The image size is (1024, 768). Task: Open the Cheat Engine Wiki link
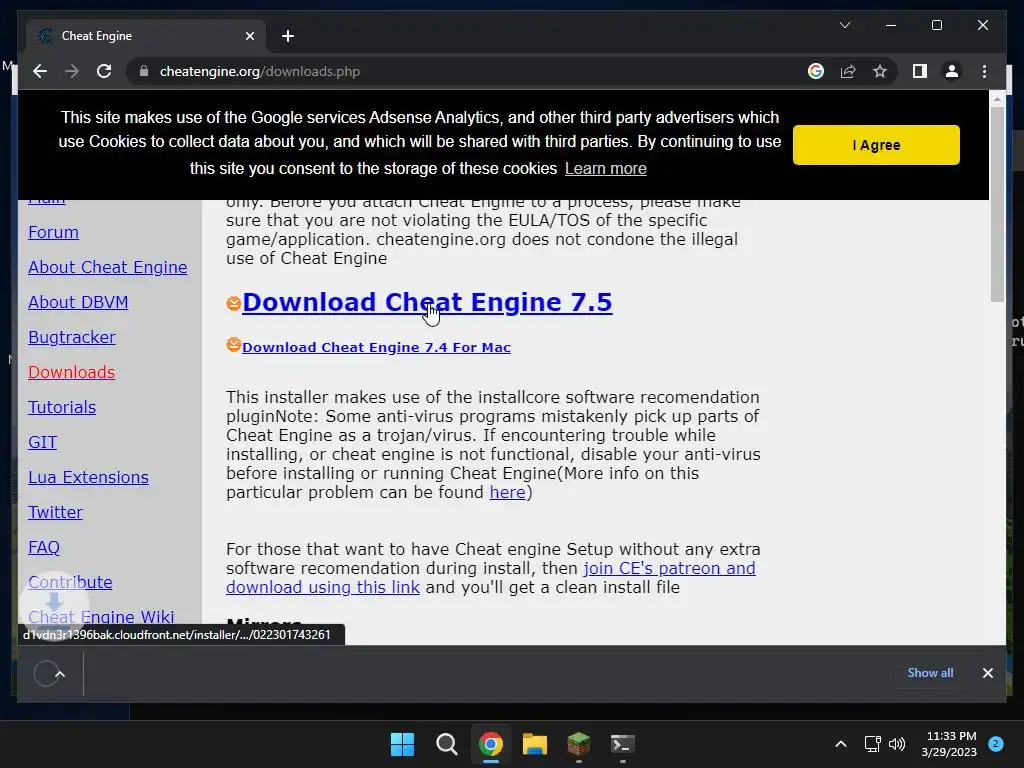point(101,616)
